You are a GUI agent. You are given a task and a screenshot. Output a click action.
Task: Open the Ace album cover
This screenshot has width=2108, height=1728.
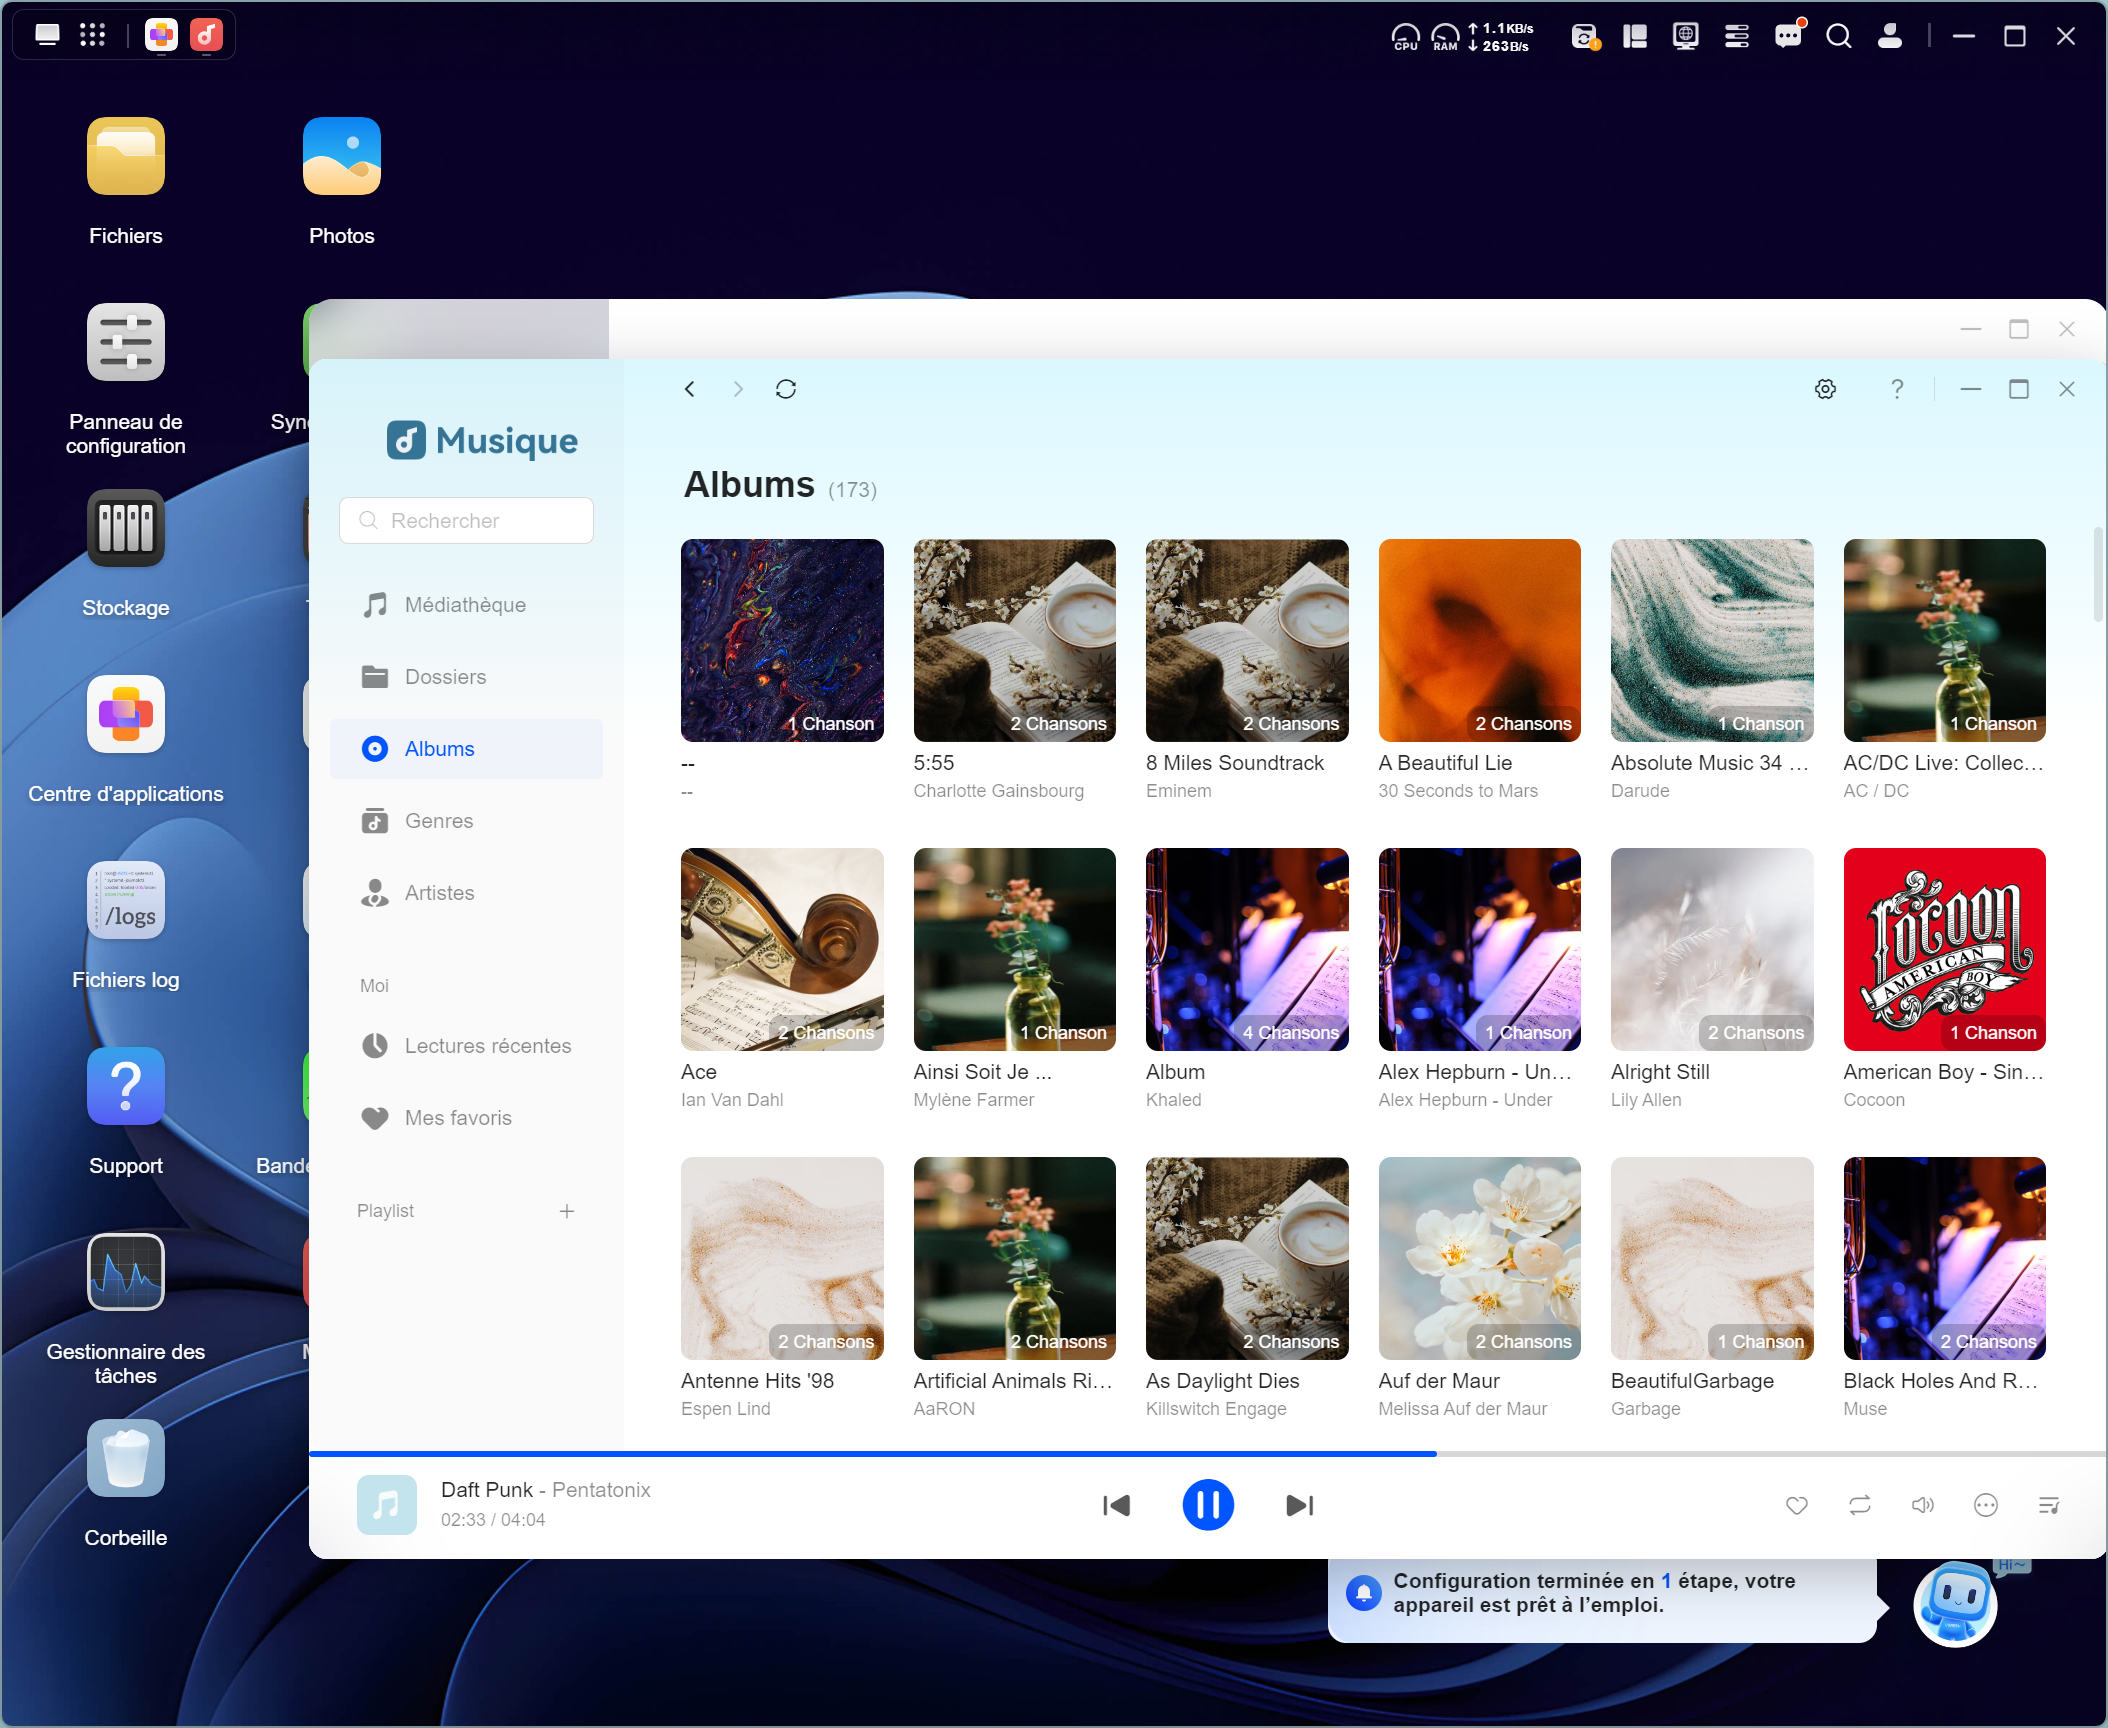click(x=782, y=949)
